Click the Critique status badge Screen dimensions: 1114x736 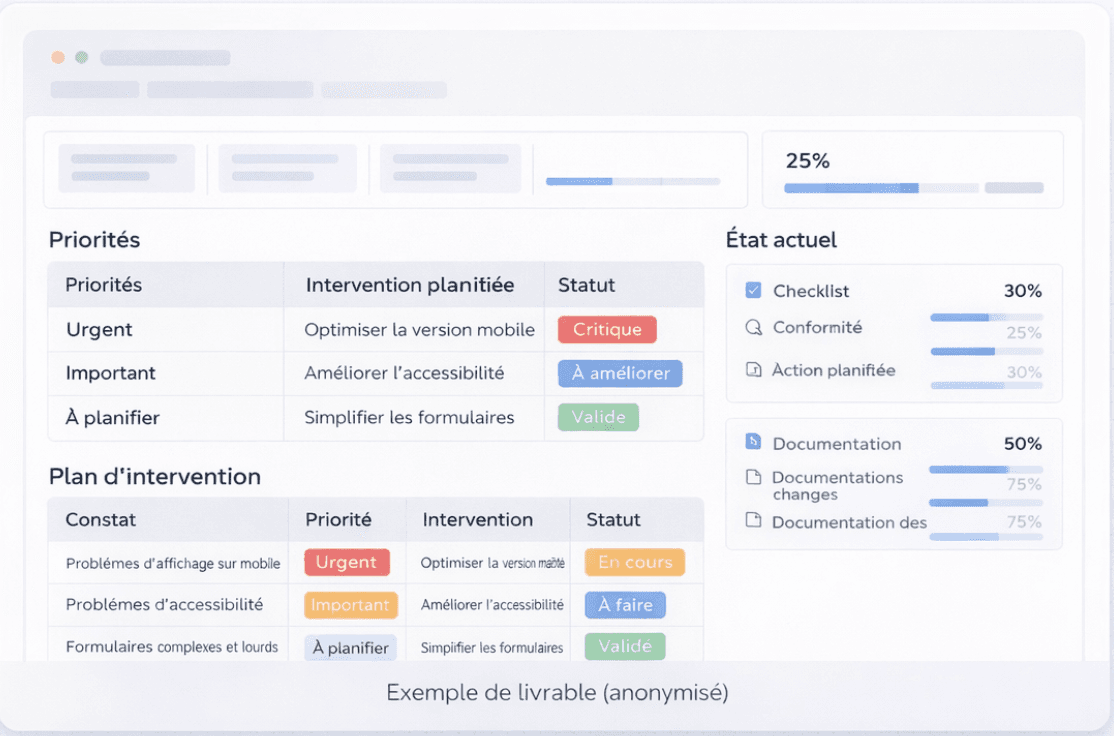tap(608, 329)
